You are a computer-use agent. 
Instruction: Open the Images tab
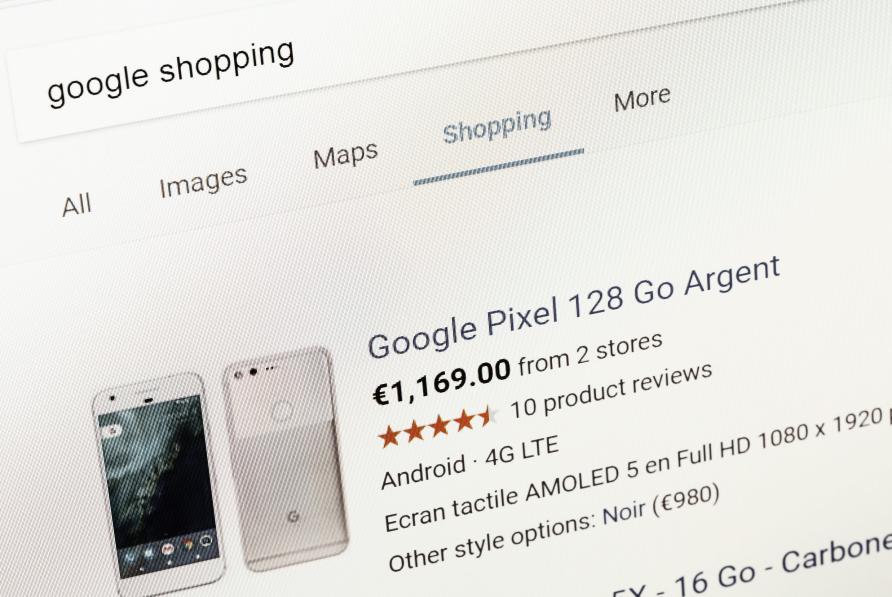coord(203,182)
